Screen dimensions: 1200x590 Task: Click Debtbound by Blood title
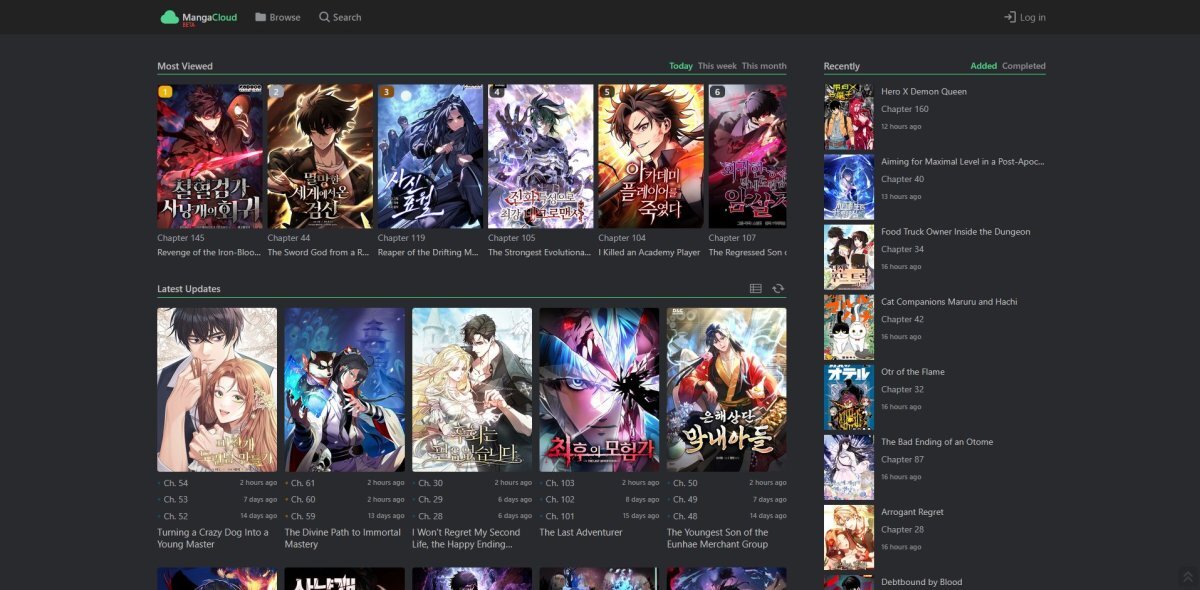pyautogui.click(x=922, y=581)
